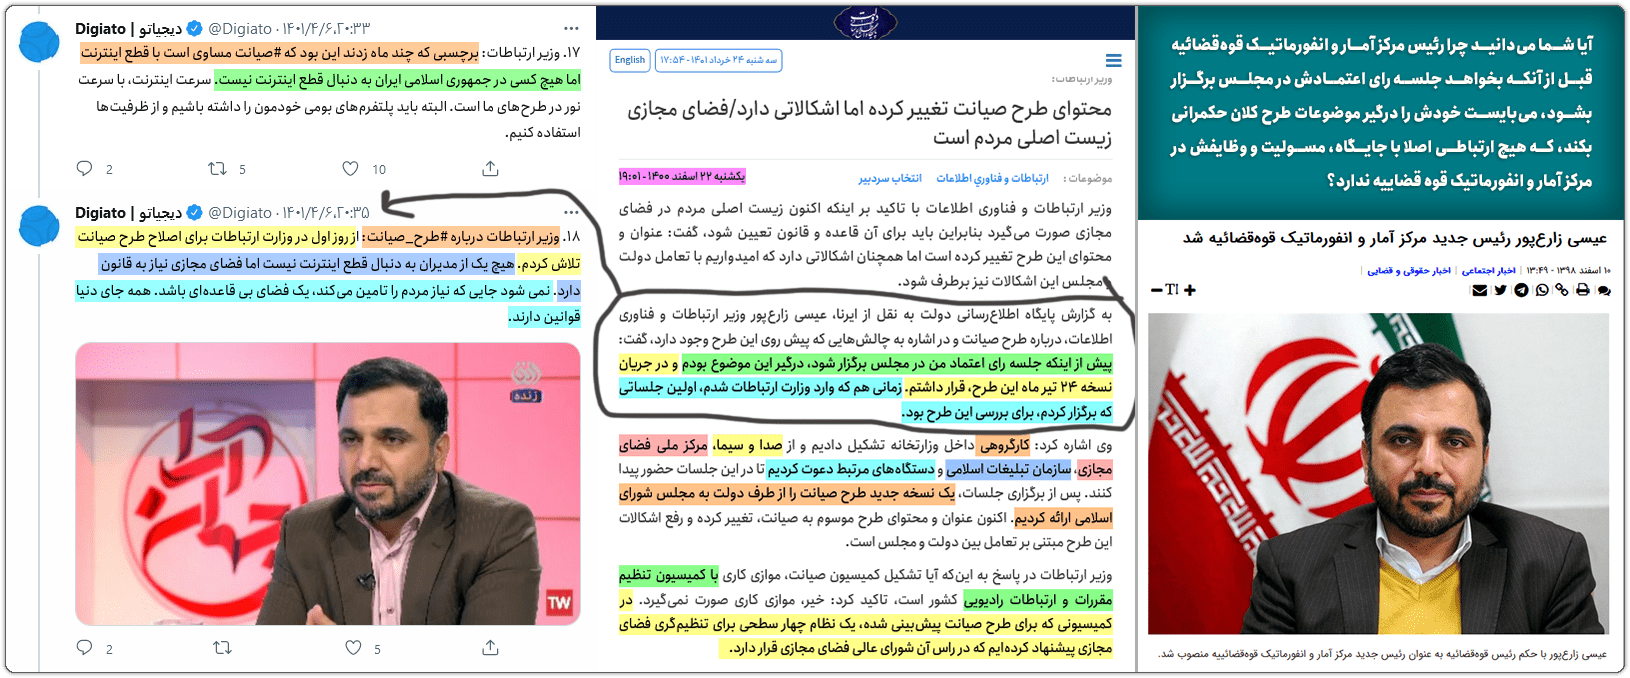The width and height of the screenshot is (1630, 678).
Task: Click the teal banner text starting آیا شما می‌دانید
Action: point(1381,112)
